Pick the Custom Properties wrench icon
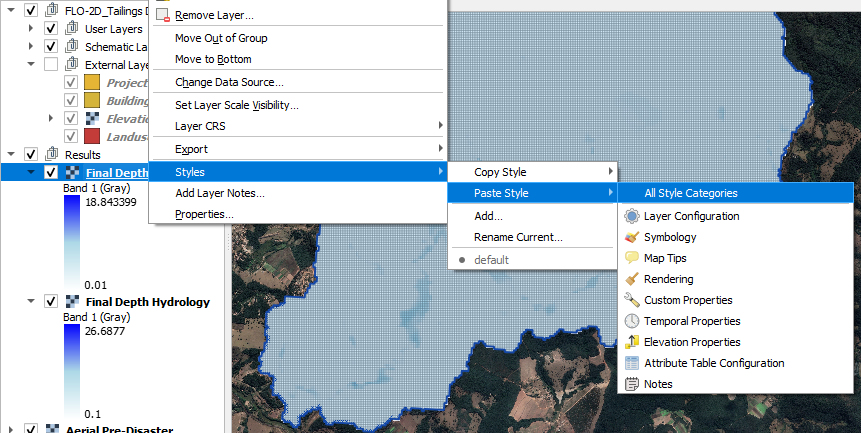861x433 pixels. (x=631, y=300)
